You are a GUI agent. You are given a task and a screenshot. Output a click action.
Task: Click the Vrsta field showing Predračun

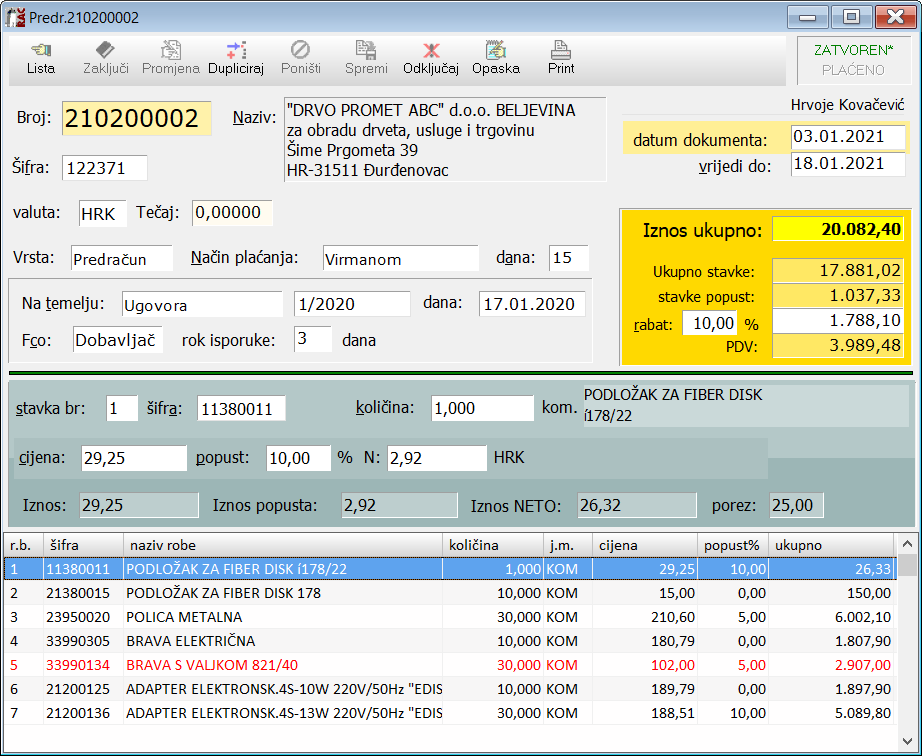pos(121,259)
